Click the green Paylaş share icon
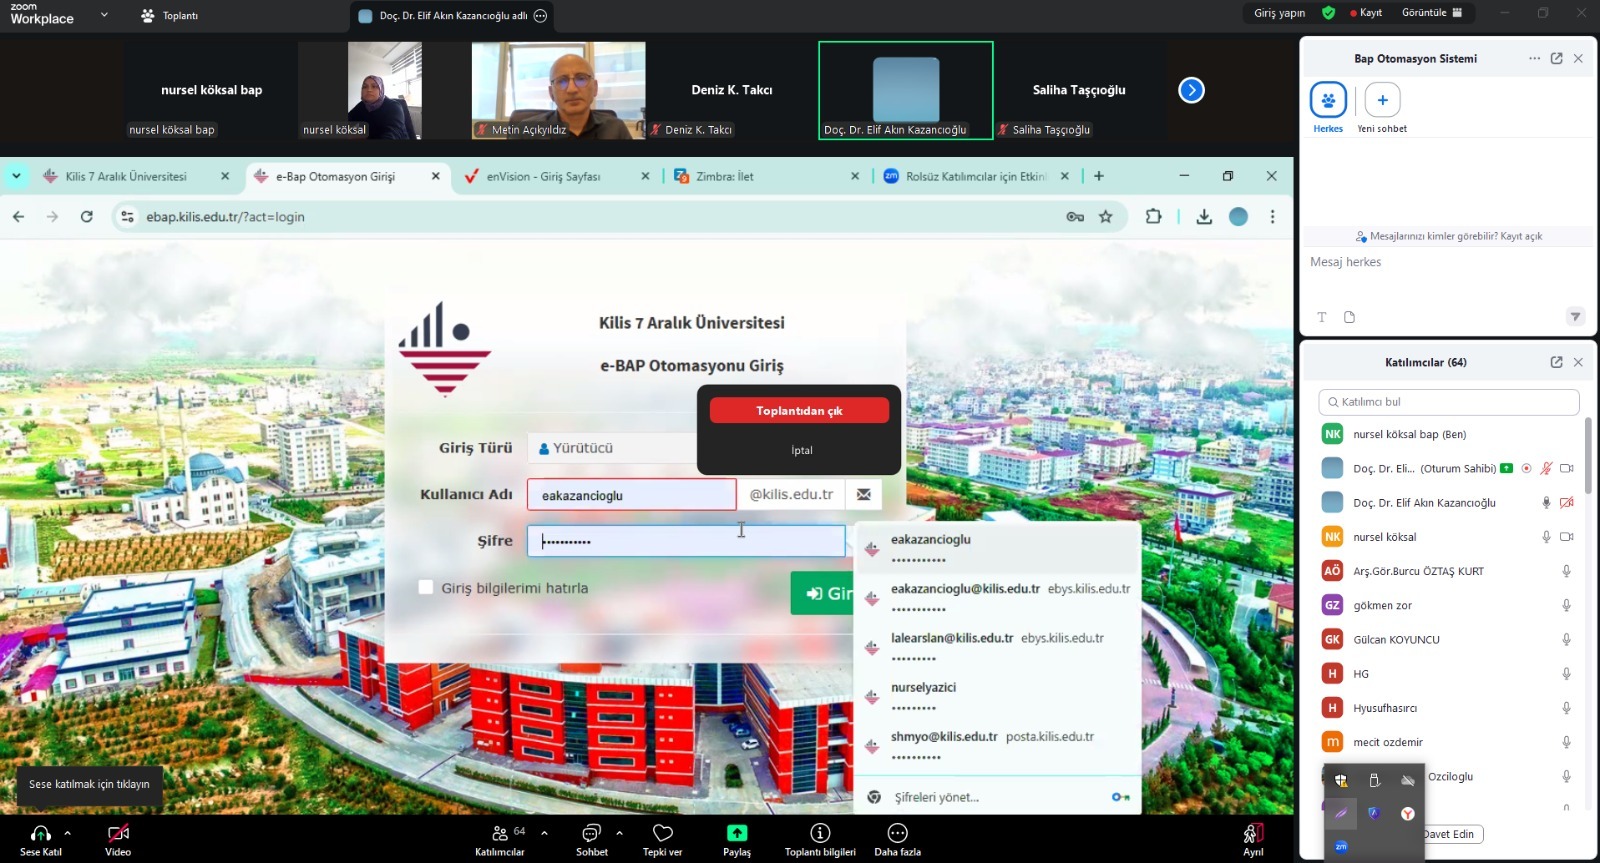This screenshot has width=1600, height=863. (x=737, y=833)
